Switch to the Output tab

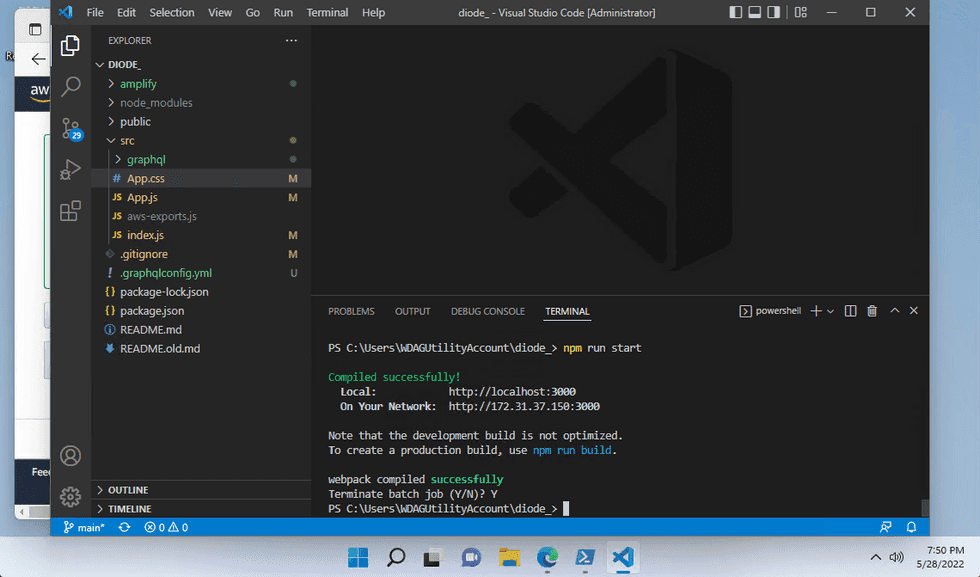click(x=412, y=311)
